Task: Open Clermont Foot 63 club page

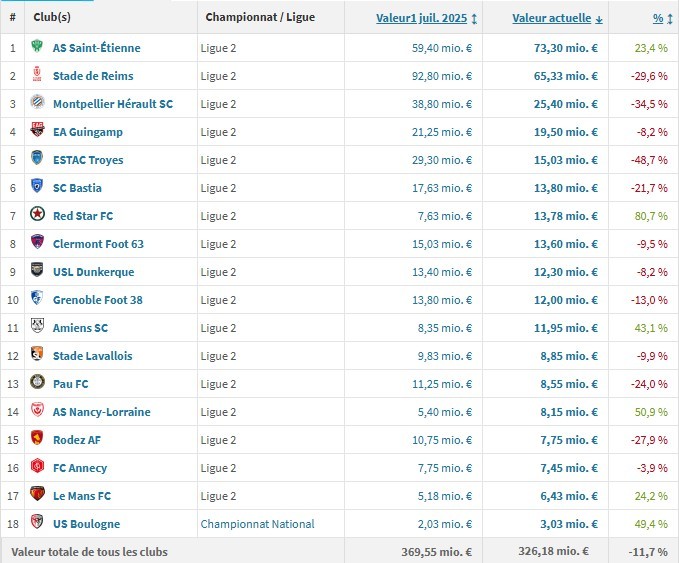Action: (98, 244)
